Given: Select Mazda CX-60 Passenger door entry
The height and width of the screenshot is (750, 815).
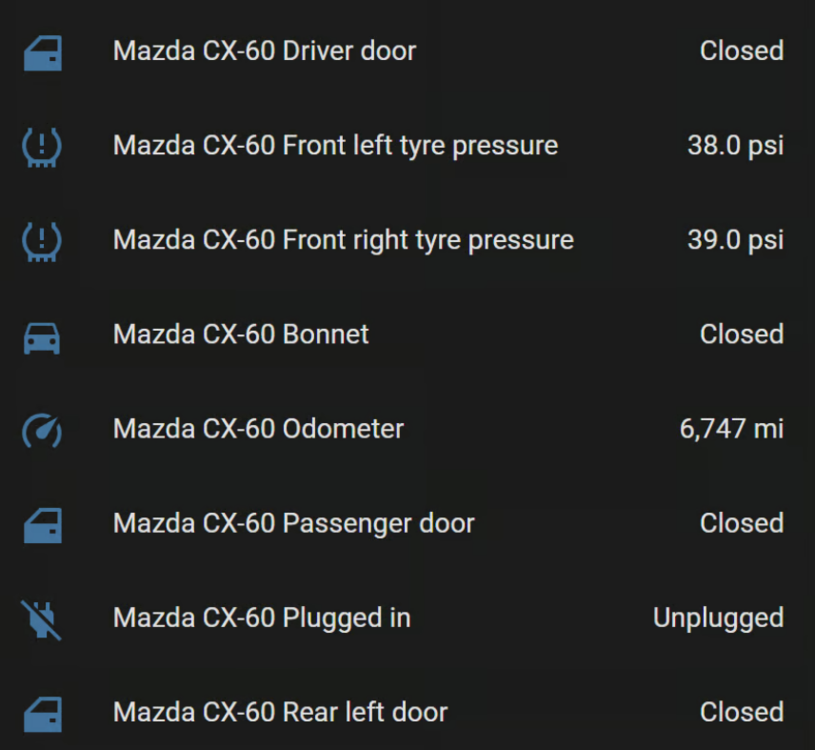Looking at the screenshot, I should coord(293,523).
